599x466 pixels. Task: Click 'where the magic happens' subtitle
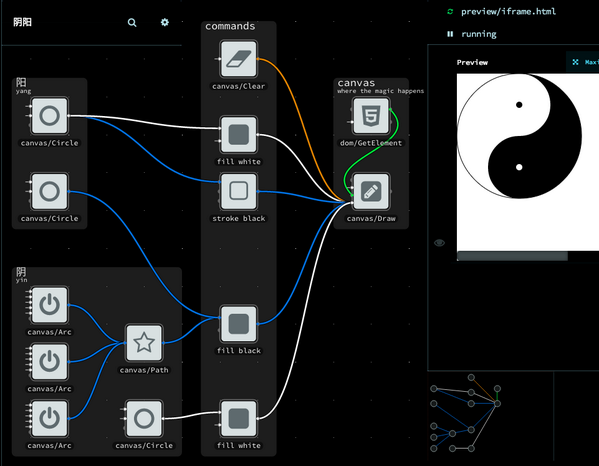(380, 91)
